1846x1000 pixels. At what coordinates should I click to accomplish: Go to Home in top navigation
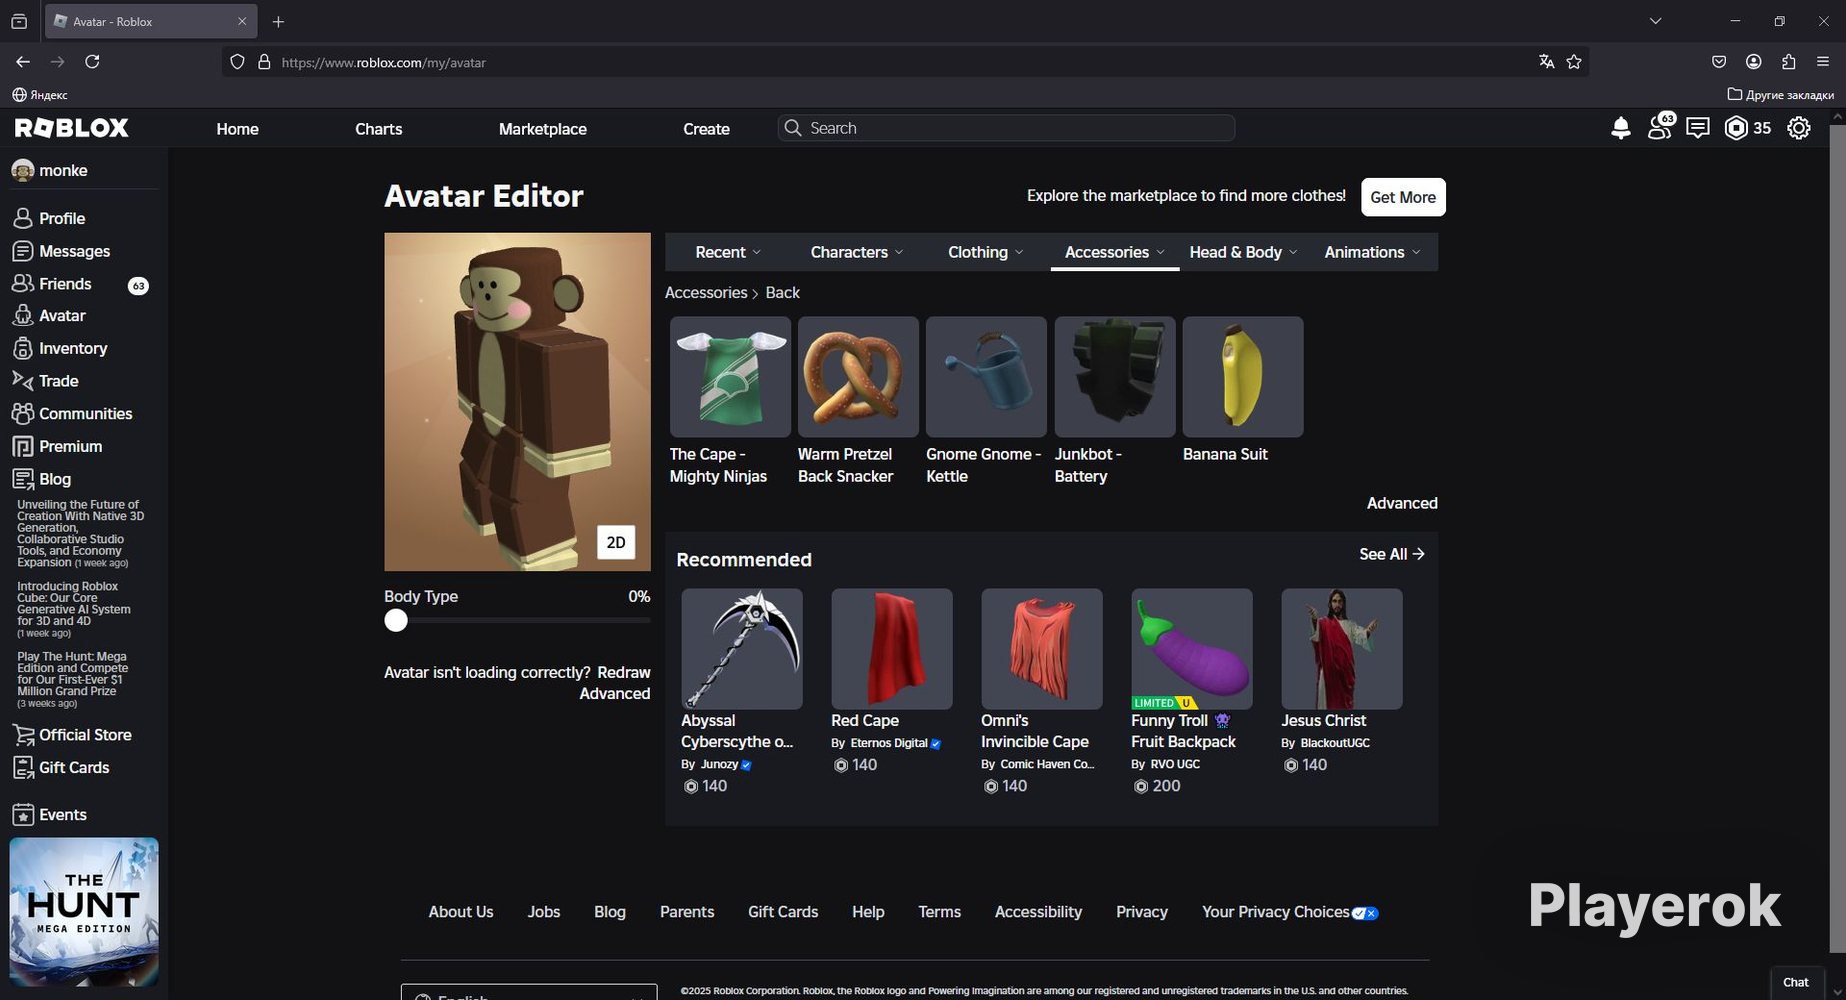click(237, 129)
